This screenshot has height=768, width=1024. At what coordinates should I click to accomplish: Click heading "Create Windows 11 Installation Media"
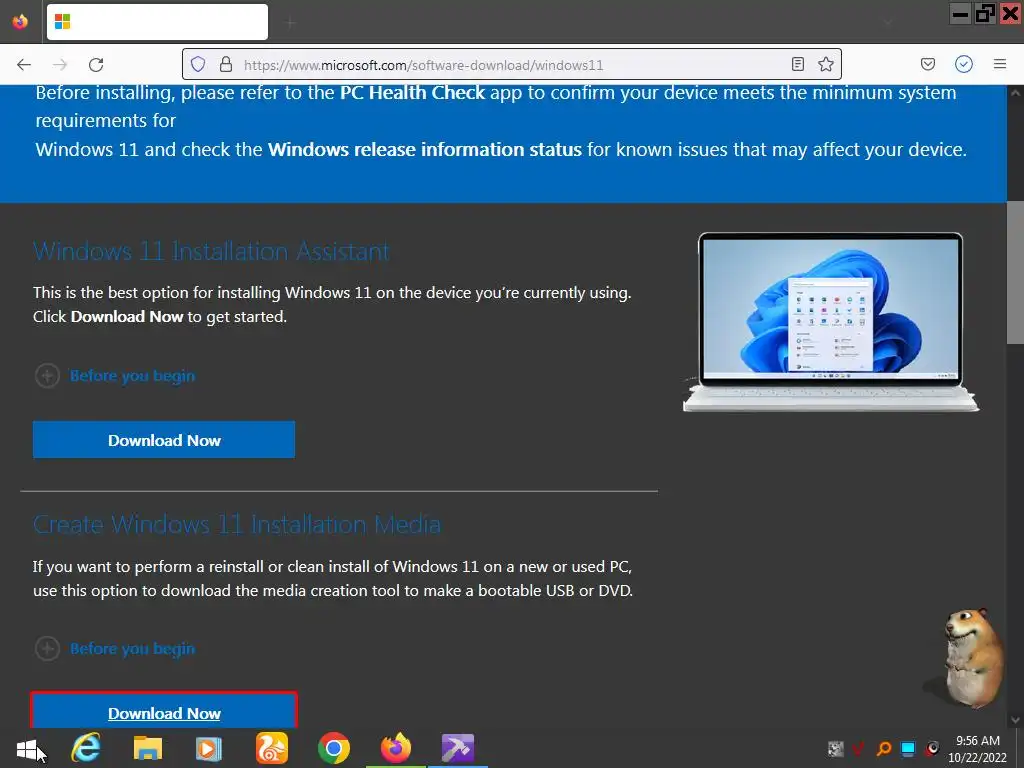236,524
